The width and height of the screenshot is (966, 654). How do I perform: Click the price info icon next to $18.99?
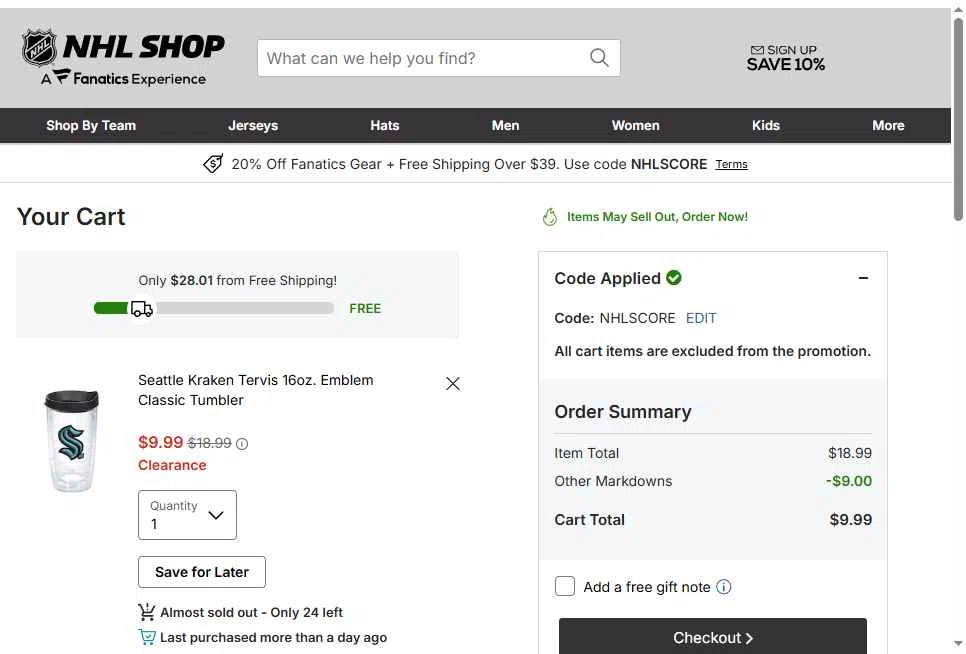[242, 444]
